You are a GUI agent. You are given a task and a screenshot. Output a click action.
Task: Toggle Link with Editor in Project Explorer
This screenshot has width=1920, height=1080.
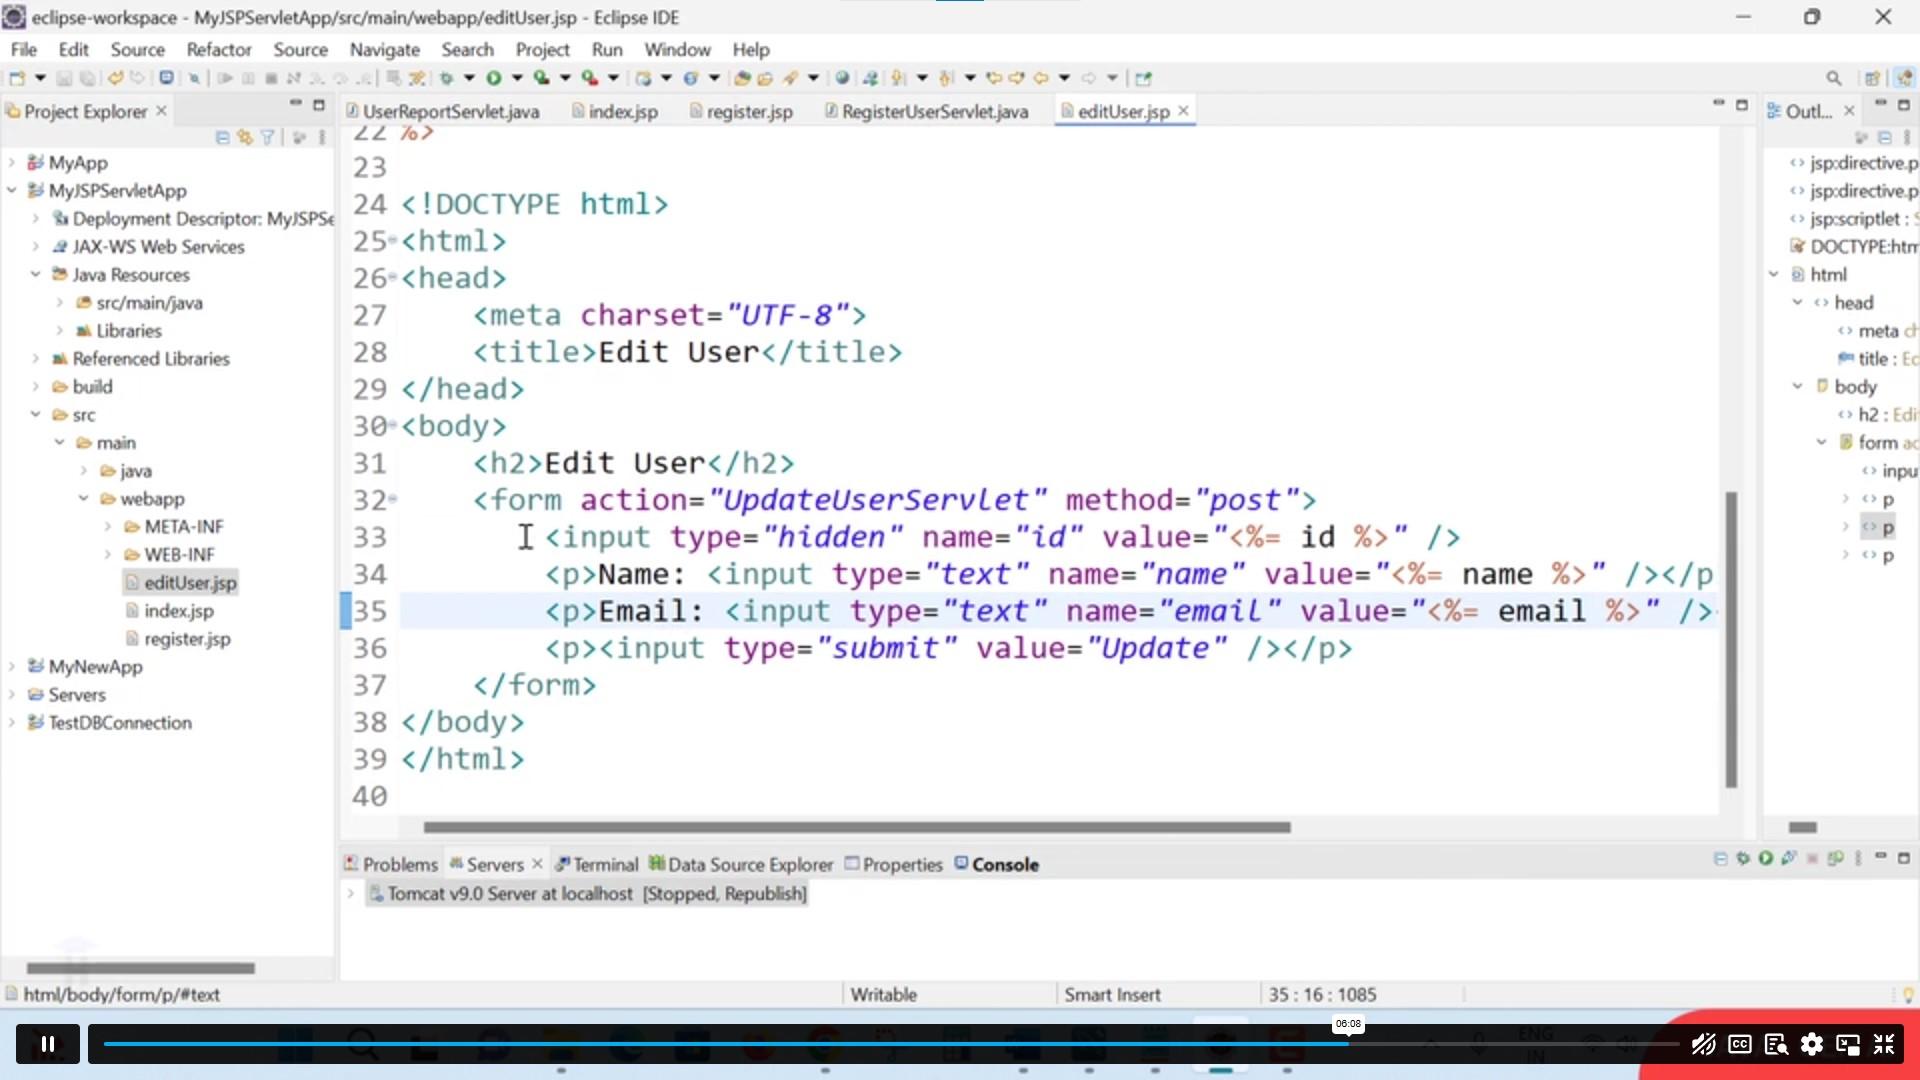245,138
